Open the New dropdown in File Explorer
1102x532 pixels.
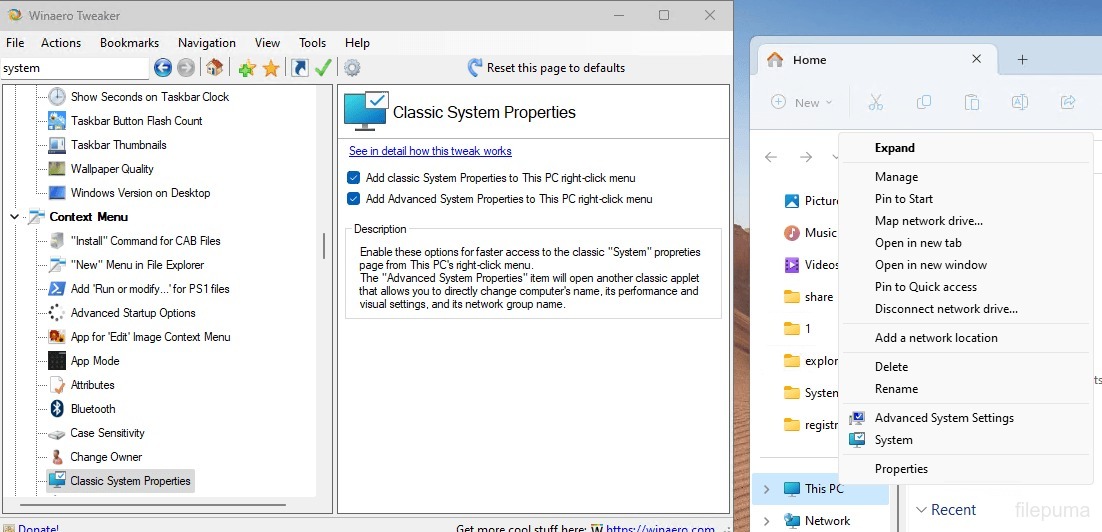pyautogui.click(x=802, y=102)
